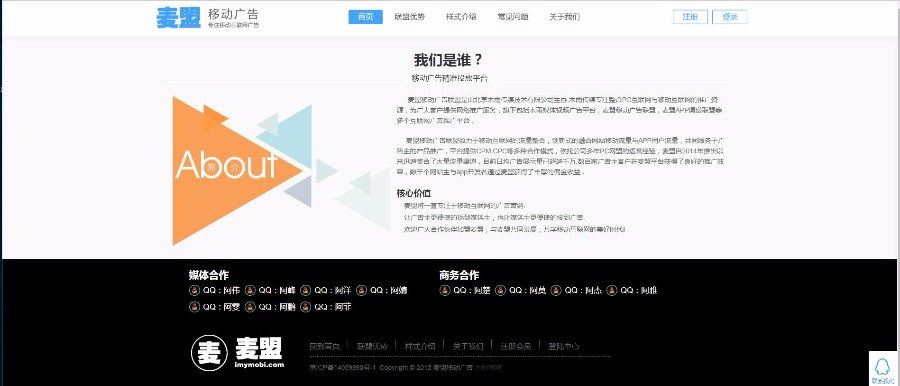This screenshot has height=386, width=900.
Task: Click the footer 注册会员 link
Action: pyautogui.click(x=516, y=346)
